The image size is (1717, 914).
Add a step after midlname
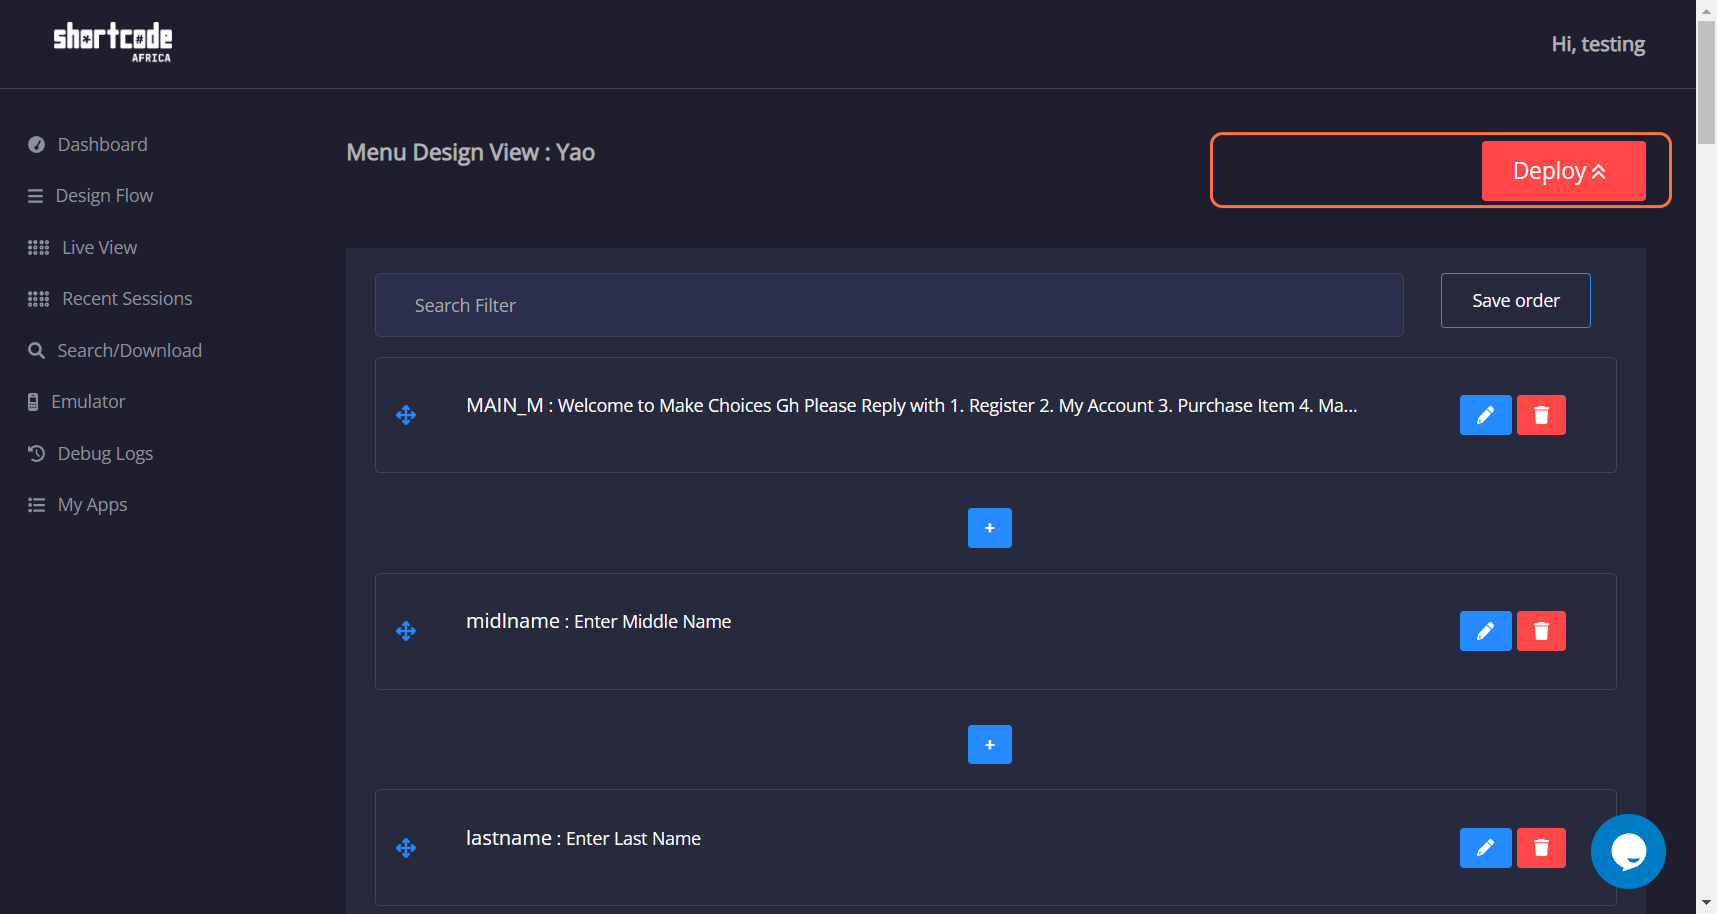989,745
